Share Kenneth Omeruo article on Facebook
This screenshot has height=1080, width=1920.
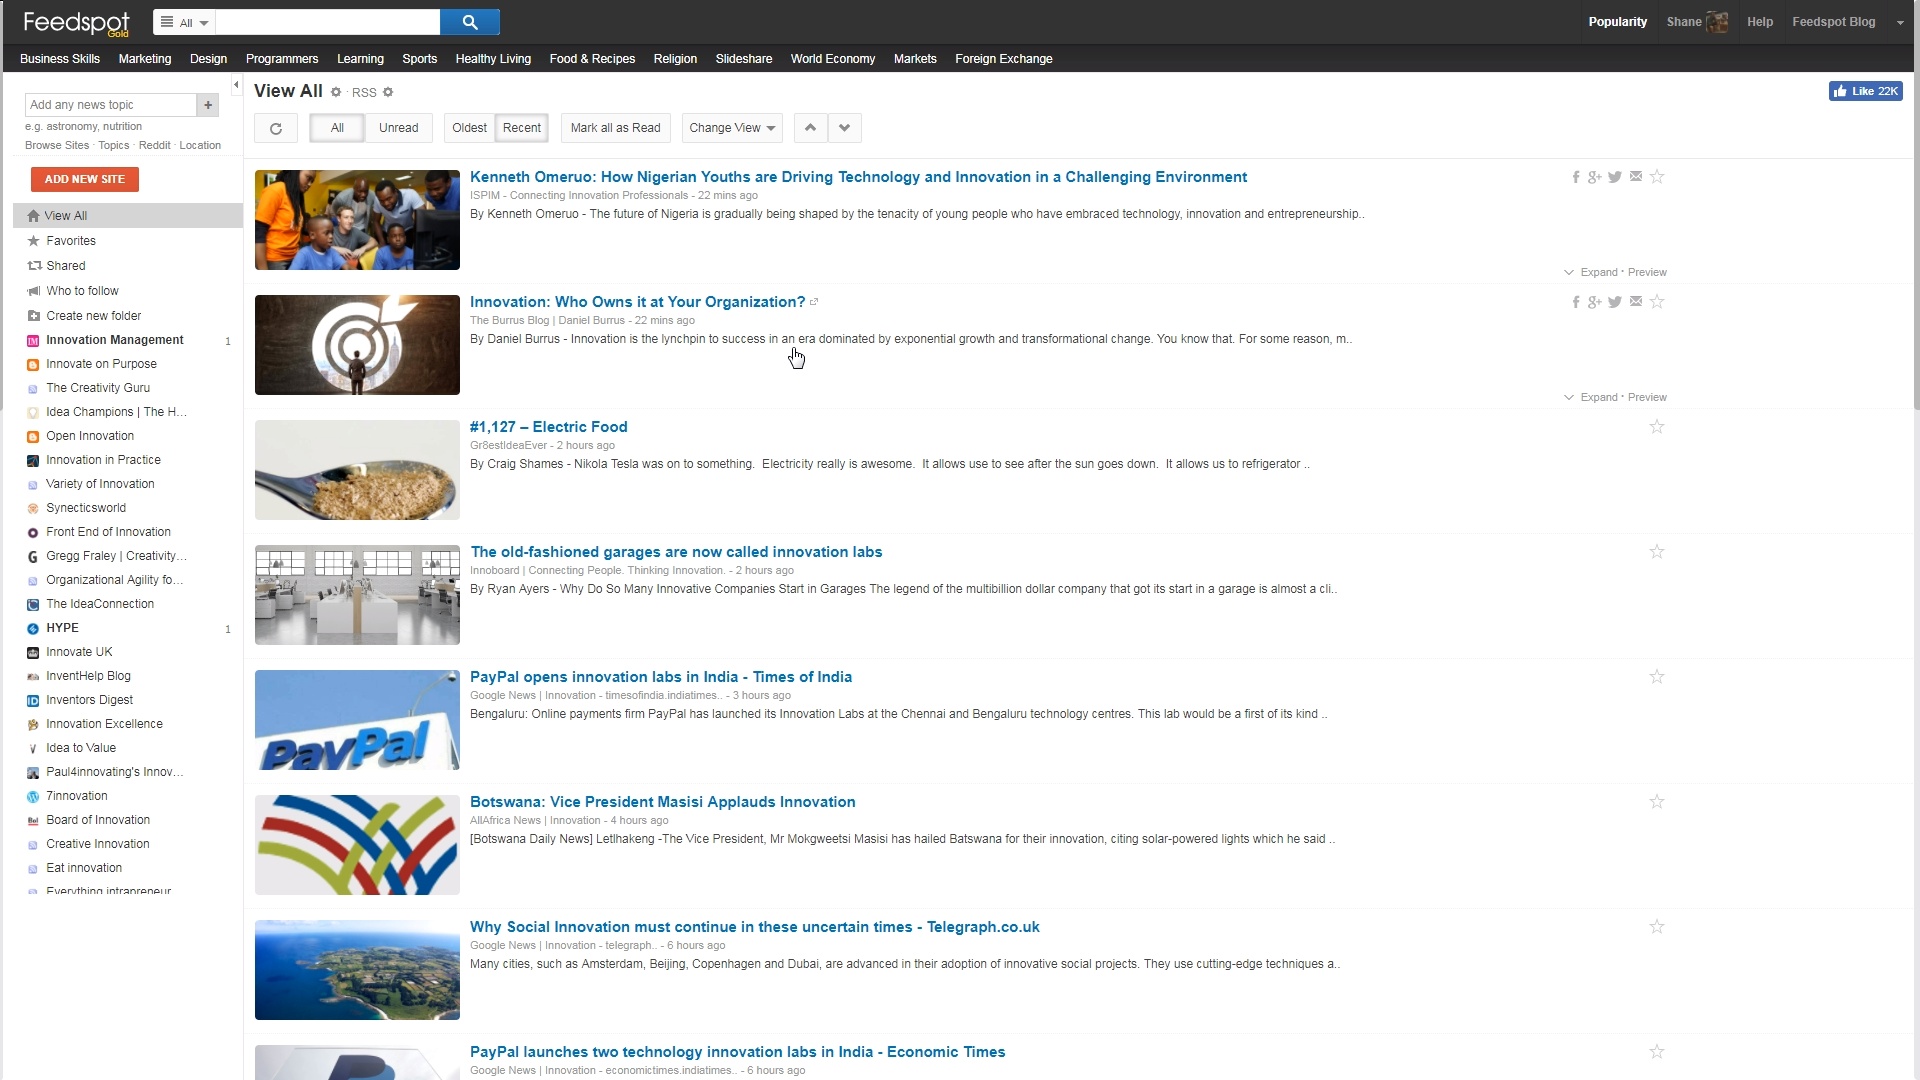(1576, 177)
